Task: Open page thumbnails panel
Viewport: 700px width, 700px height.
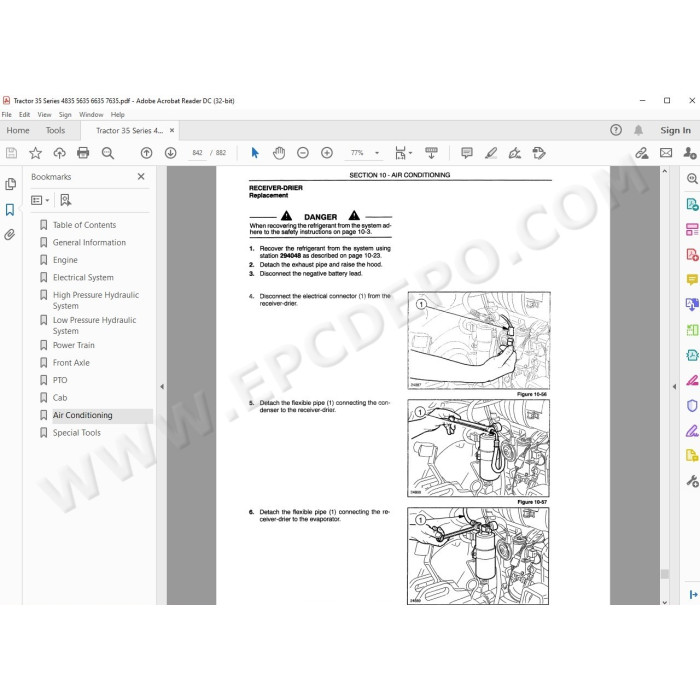Action: point(10,184)
